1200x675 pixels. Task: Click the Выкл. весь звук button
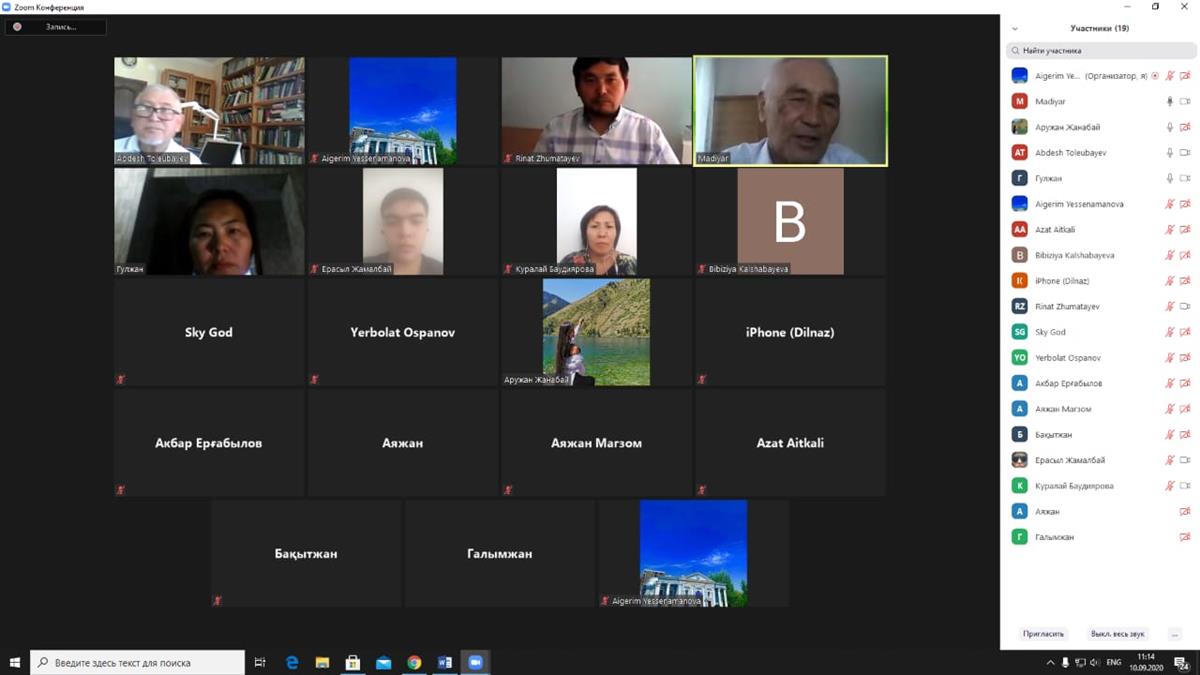(1118, 634)
